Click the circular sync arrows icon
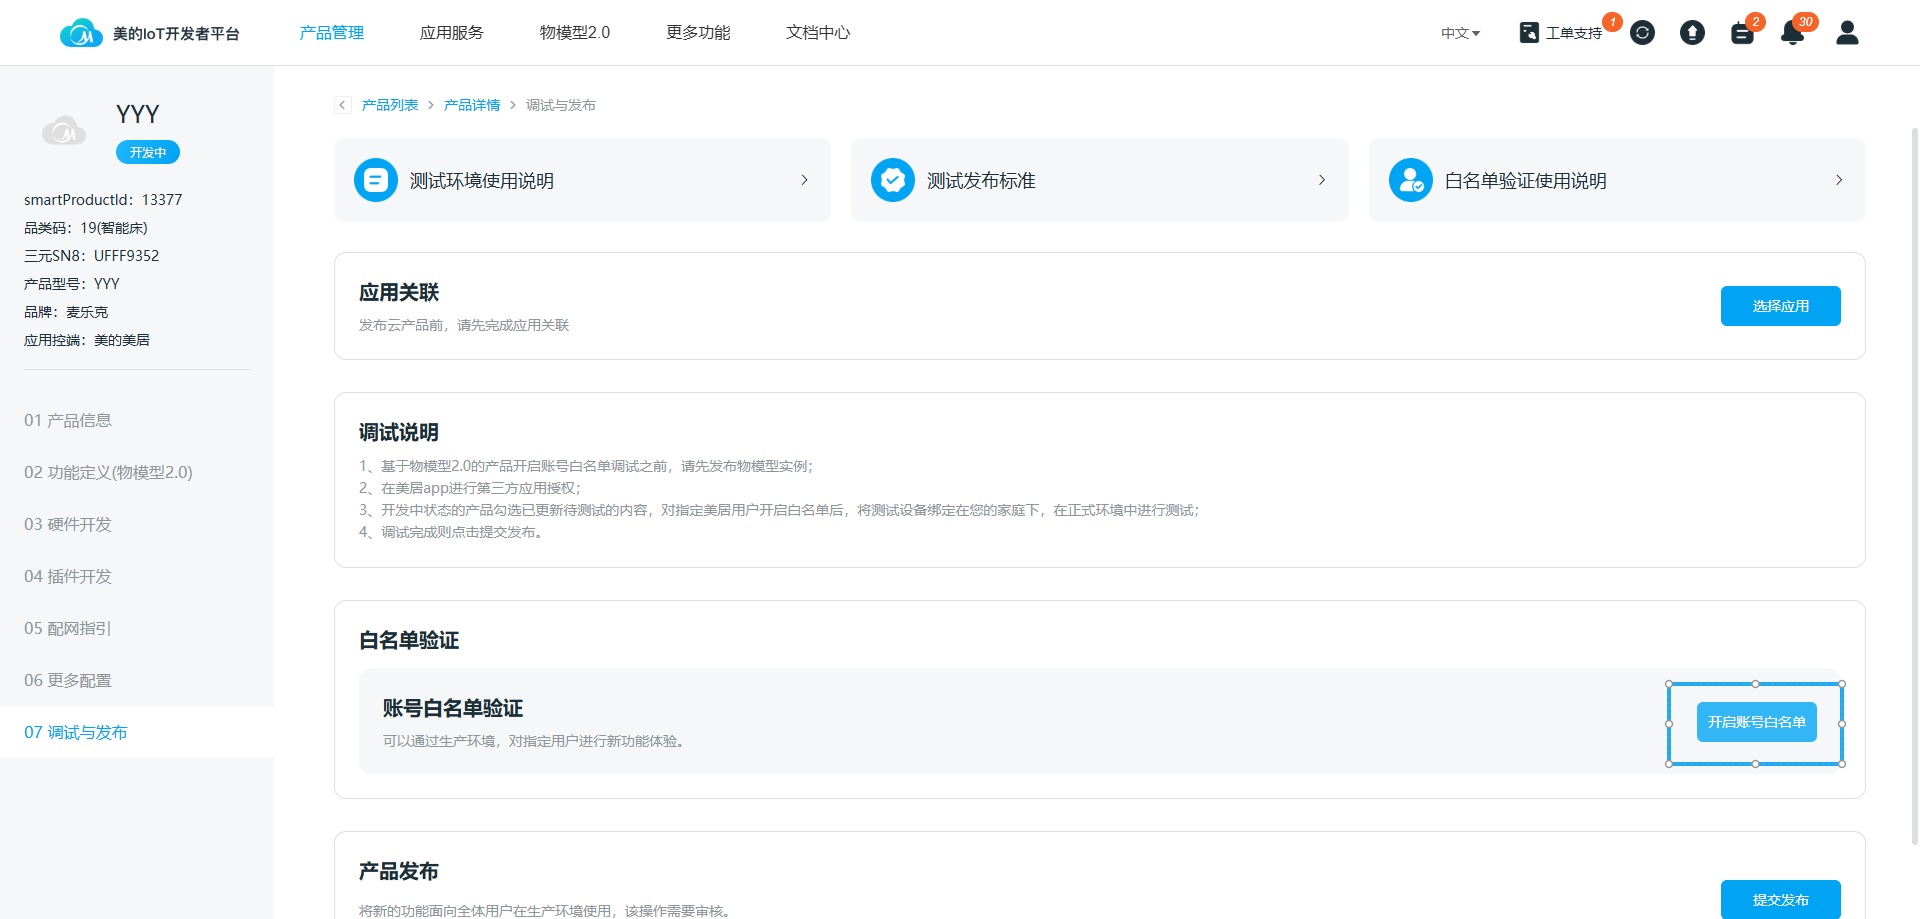The height and width of the screenshot is (919, 1920). [x=1642, y=33]
